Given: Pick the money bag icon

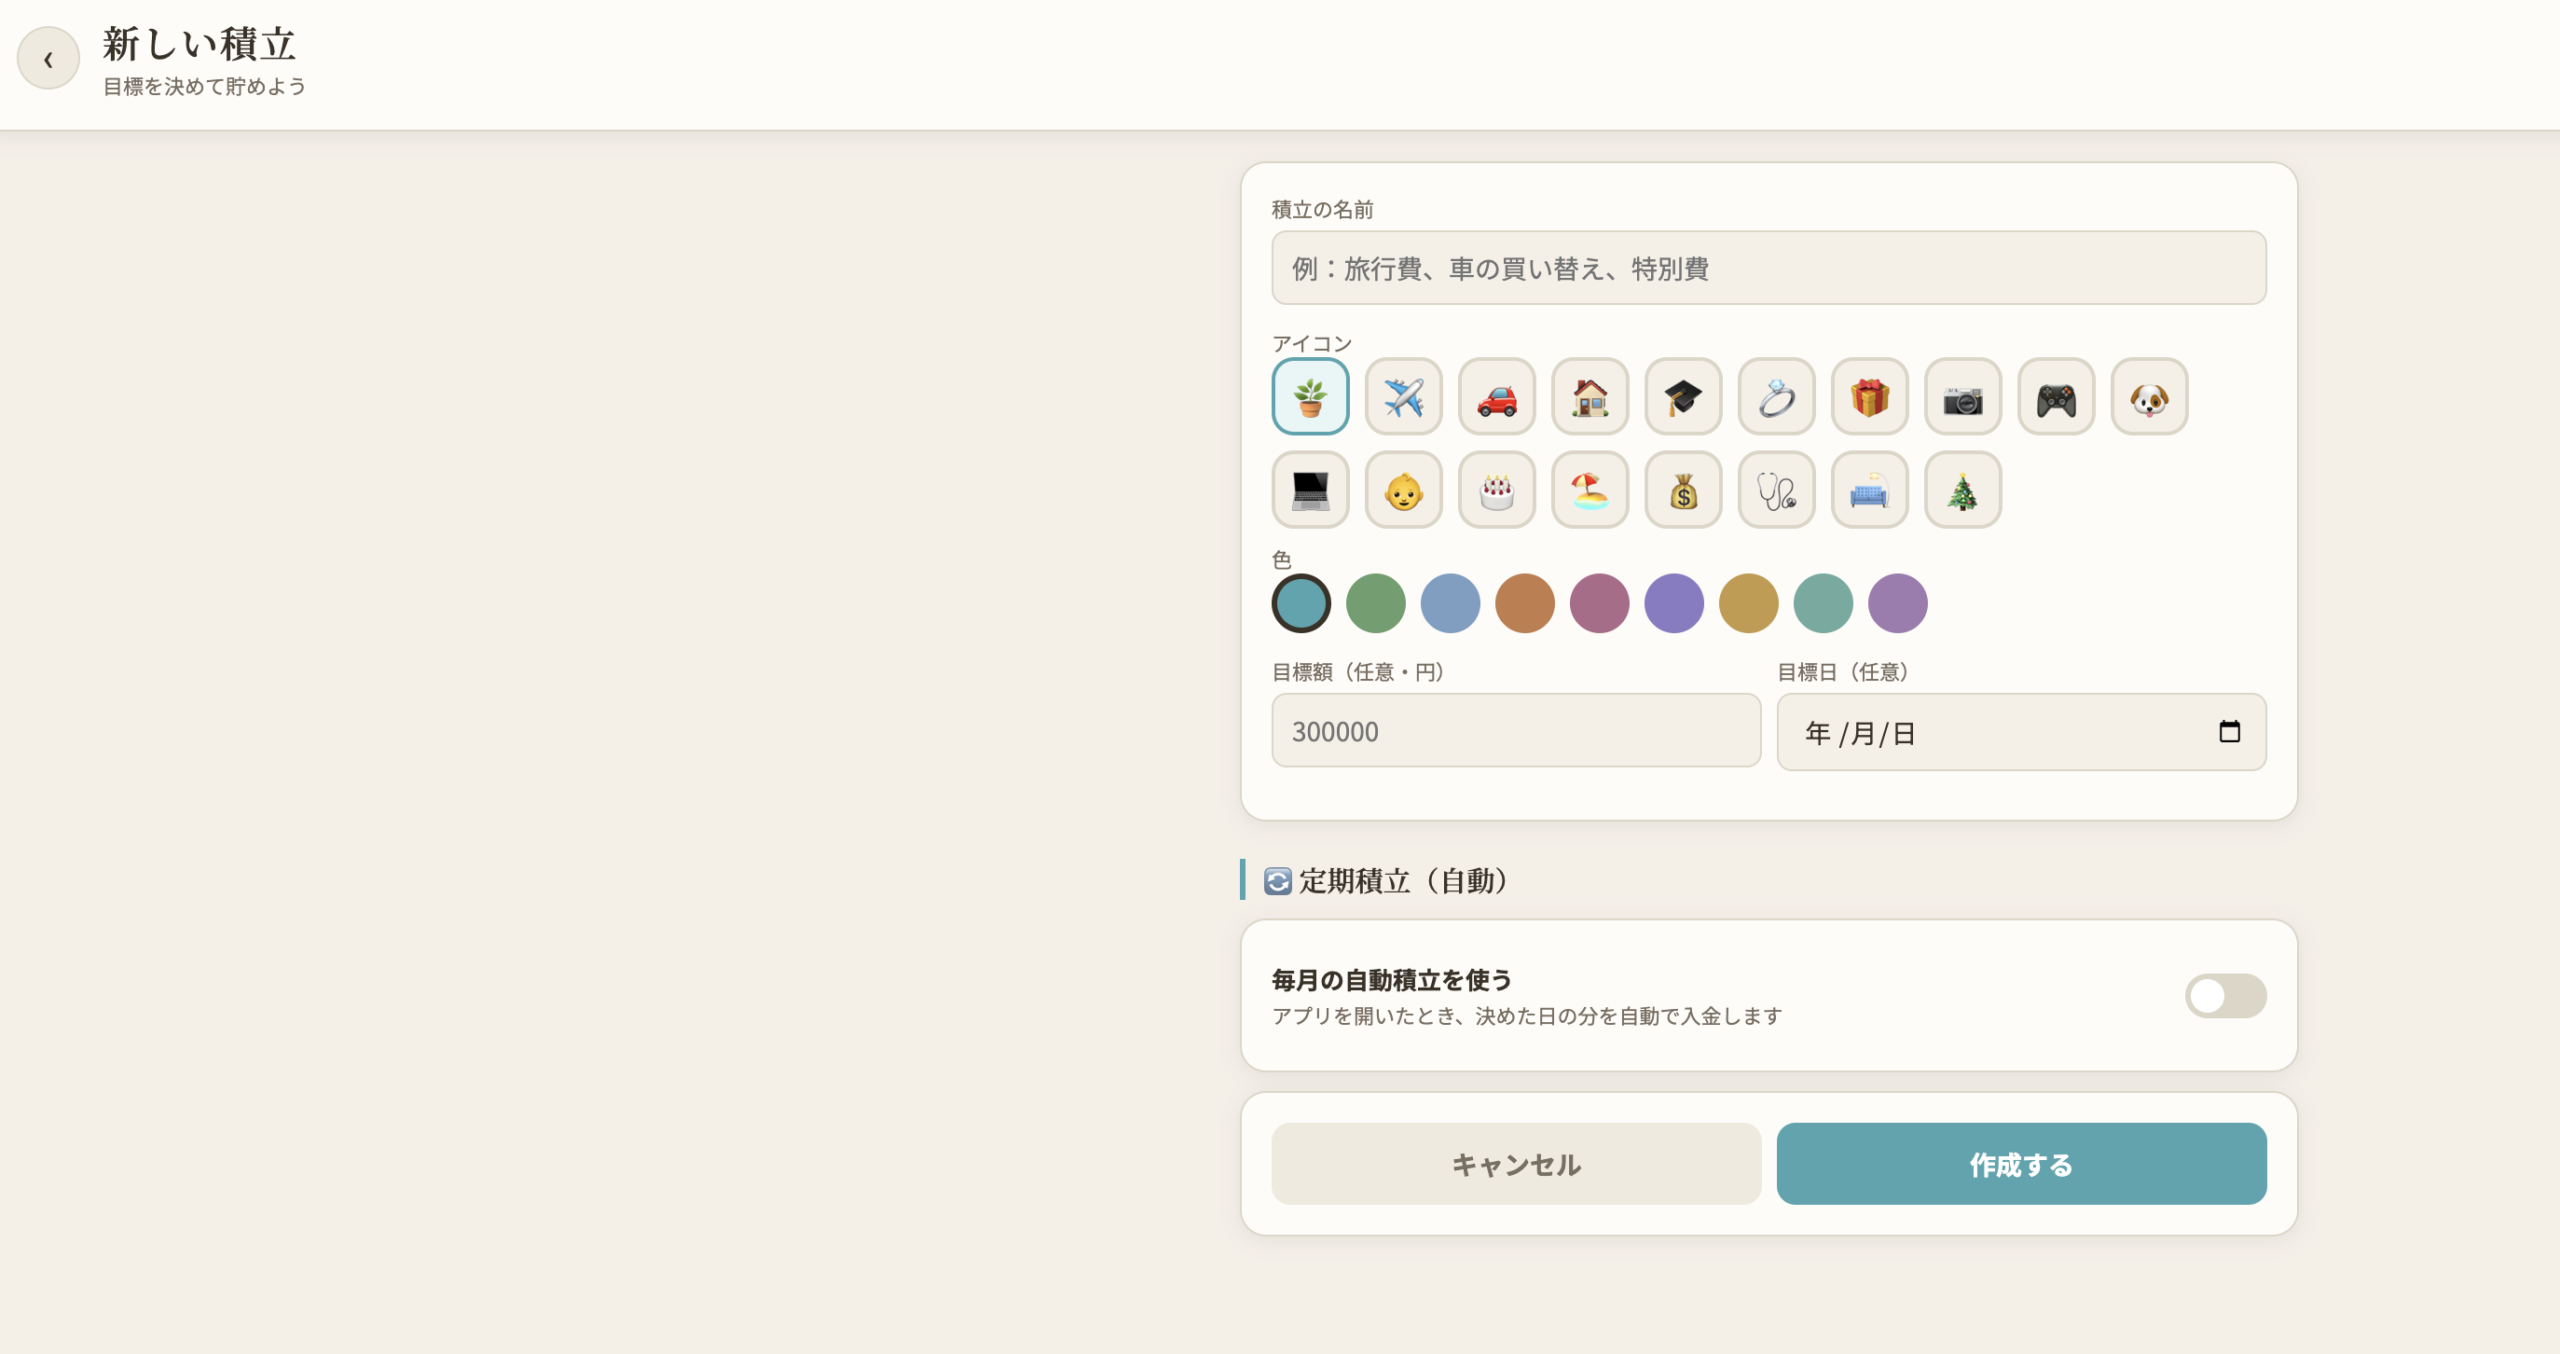Looking at the screenshot, I should 1683,490.
